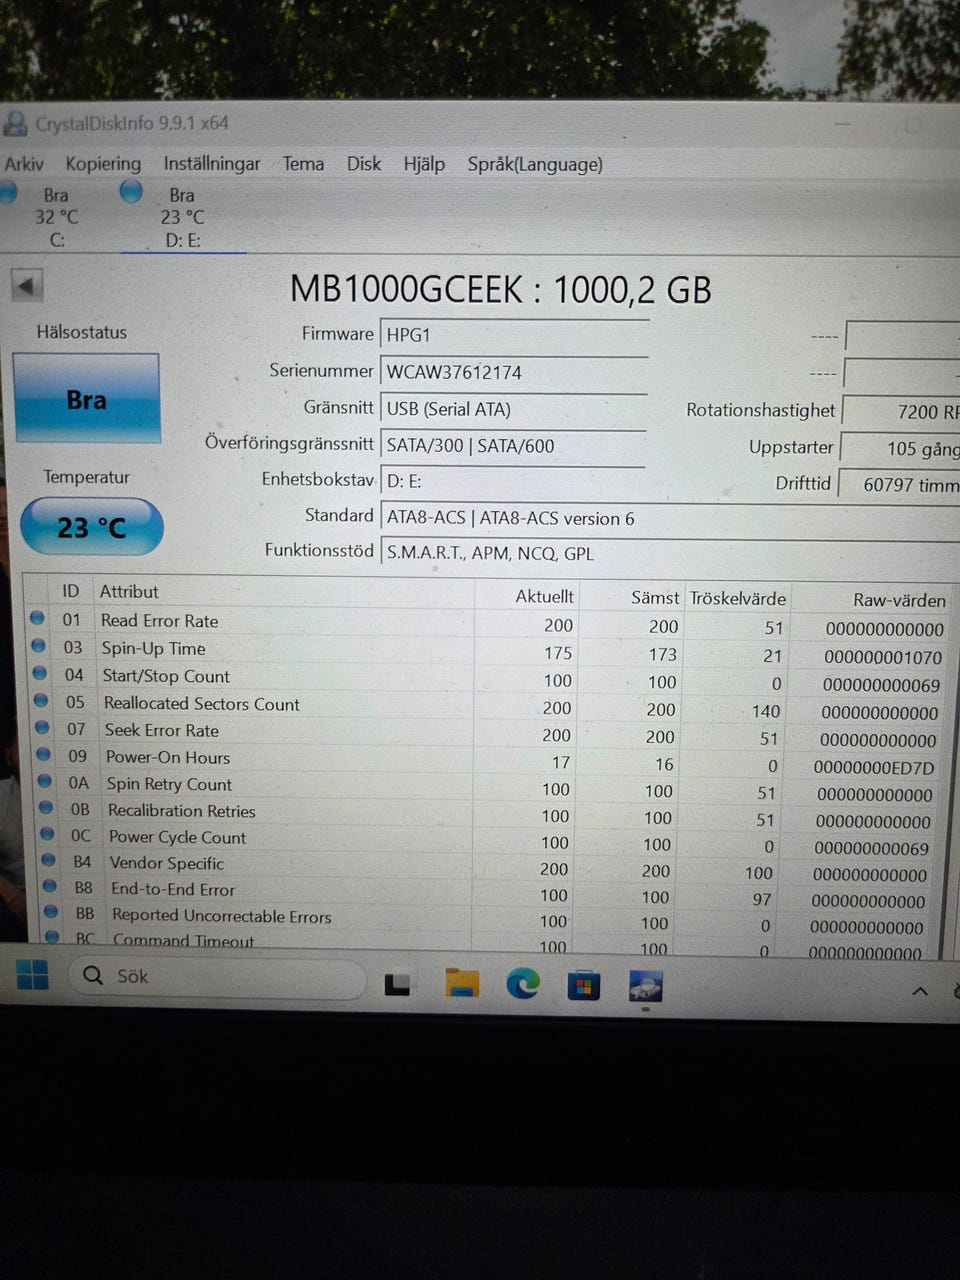Click the Drifttid value 60797

899,484
